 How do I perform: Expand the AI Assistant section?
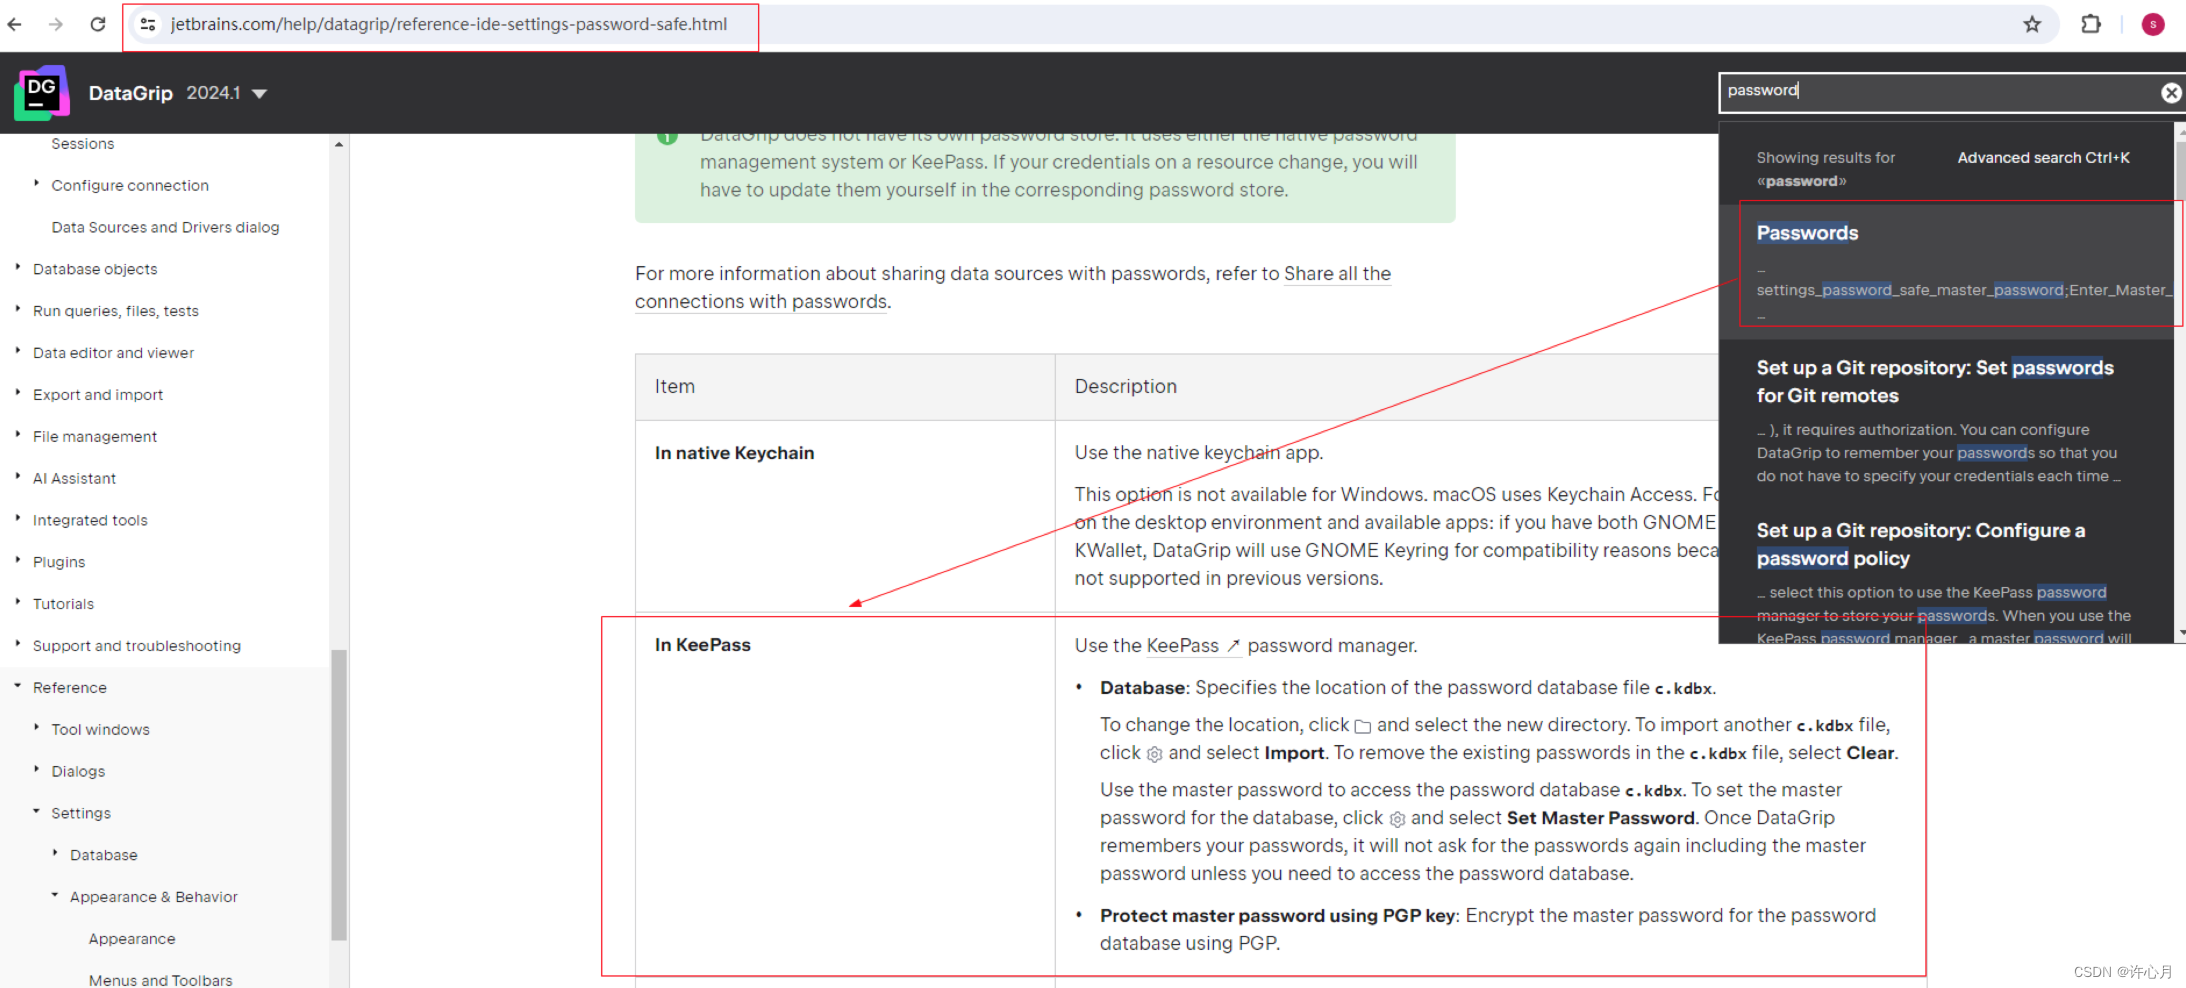74,479
